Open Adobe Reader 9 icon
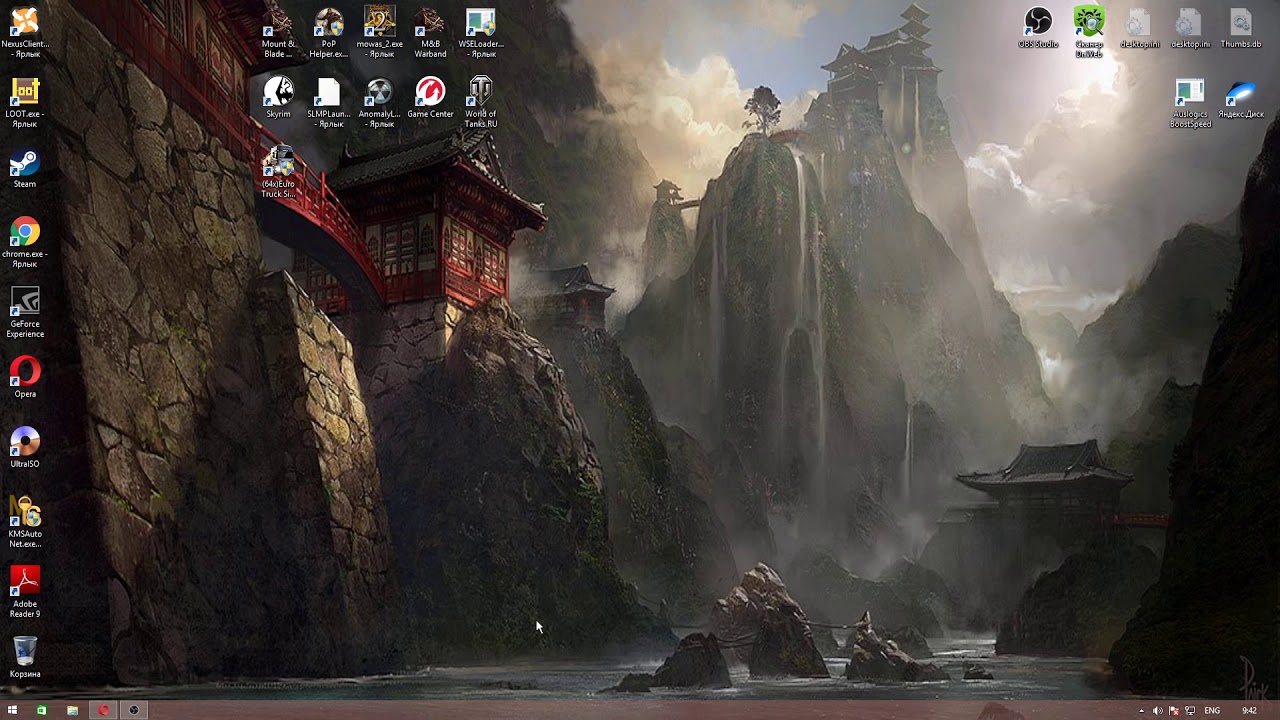The width and height of the screenshot is (1280, 720). [x=25, y=593]
